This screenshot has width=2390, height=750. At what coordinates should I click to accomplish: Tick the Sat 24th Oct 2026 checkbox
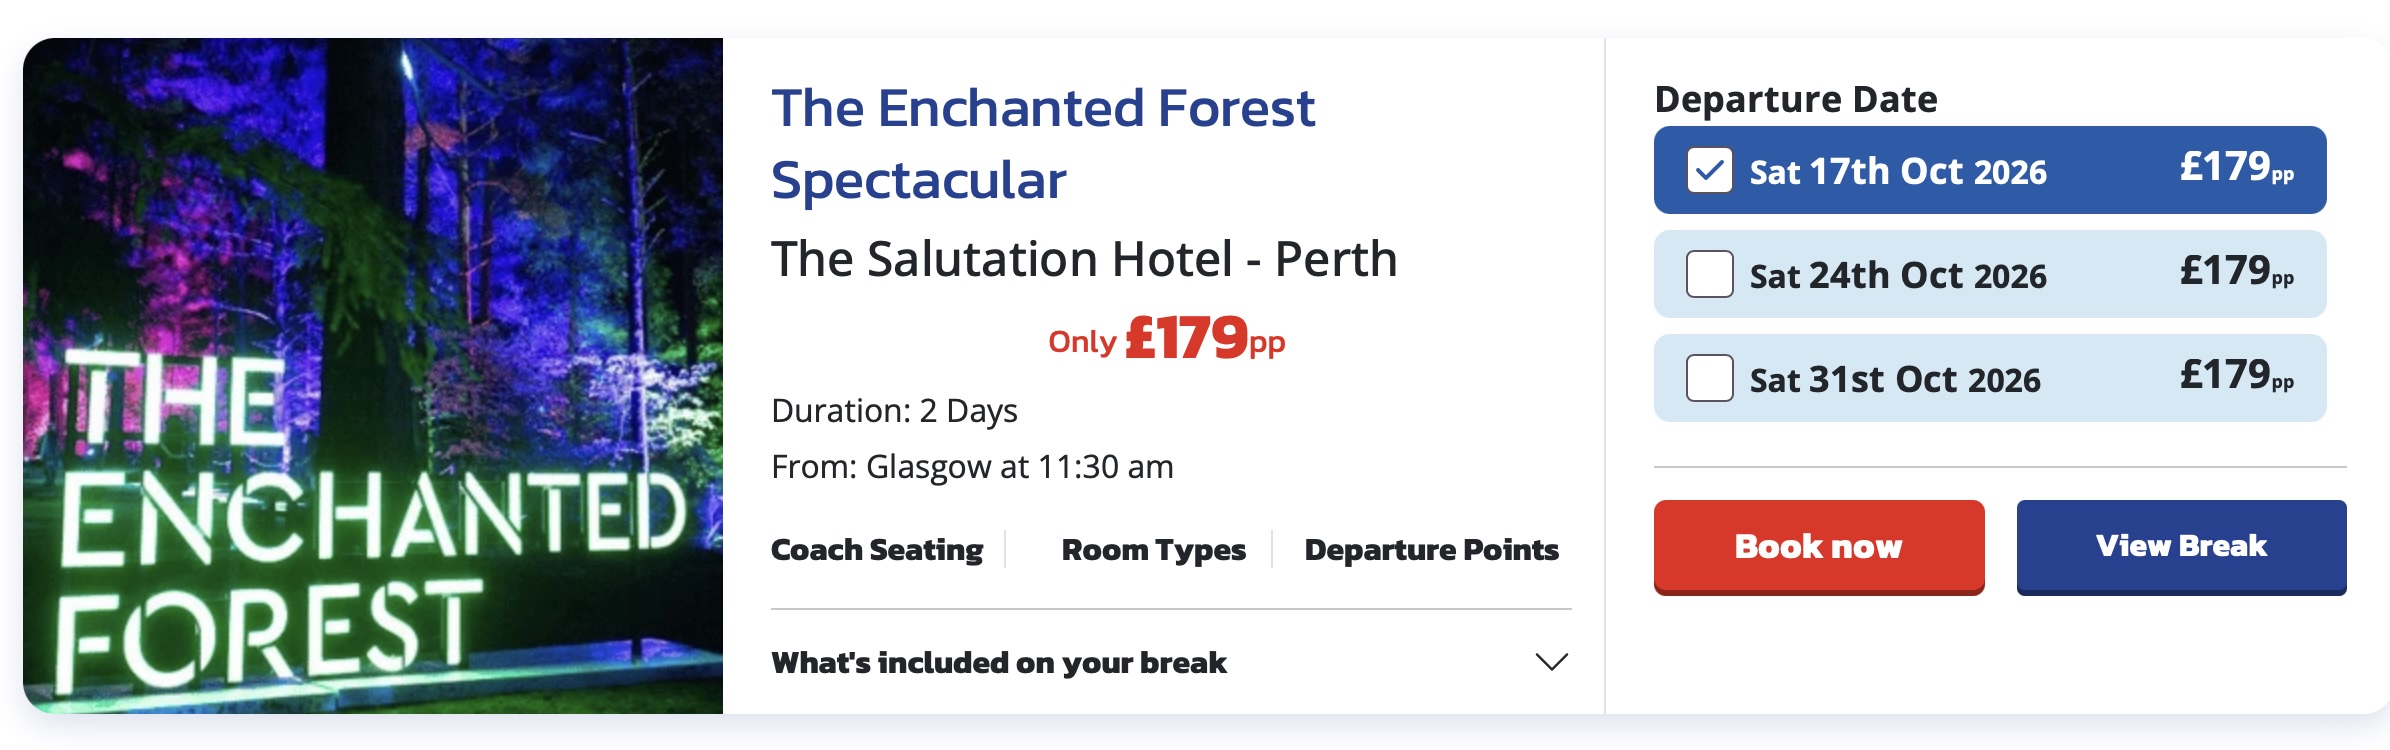click(x=1710, y=274)
